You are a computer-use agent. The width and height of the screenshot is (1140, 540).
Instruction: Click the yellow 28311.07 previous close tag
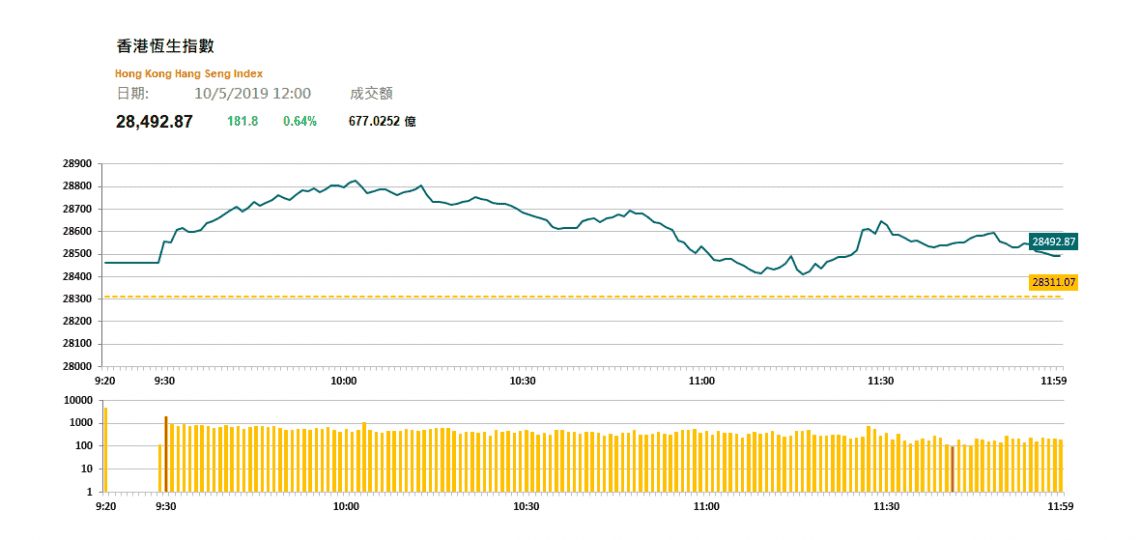point(1054,283)
